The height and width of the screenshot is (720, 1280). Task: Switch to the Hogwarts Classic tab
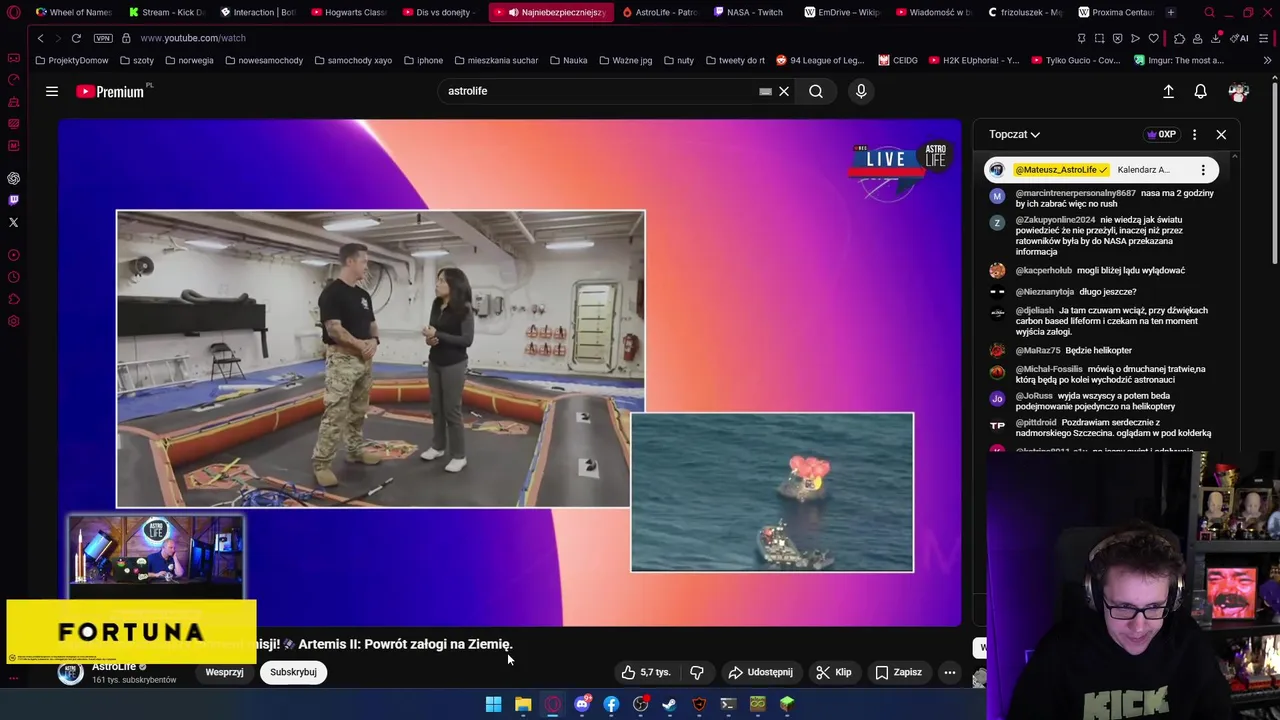coord(349,12)
